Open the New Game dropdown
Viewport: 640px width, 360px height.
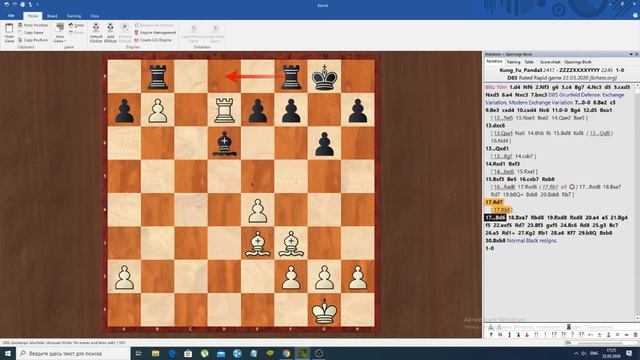coord(60,33)
